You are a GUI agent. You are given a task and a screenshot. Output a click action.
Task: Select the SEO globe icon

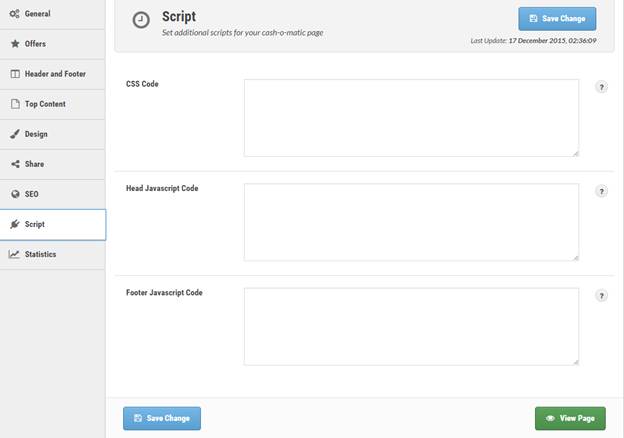click(15, 194)
